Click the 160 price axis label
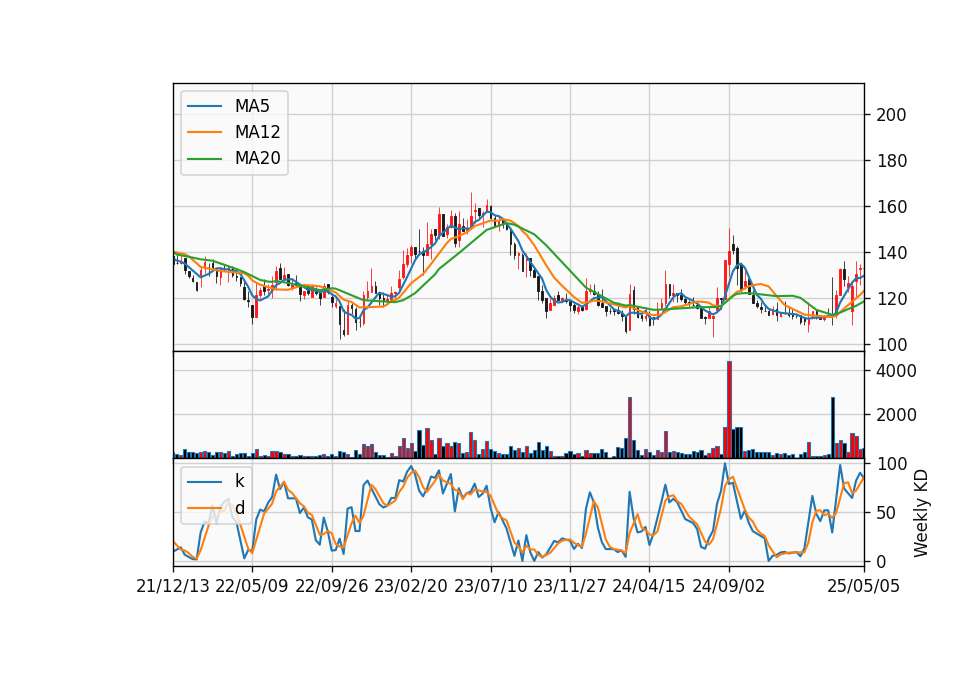Screen dimensions: 960x690 [x=891, y=207]
